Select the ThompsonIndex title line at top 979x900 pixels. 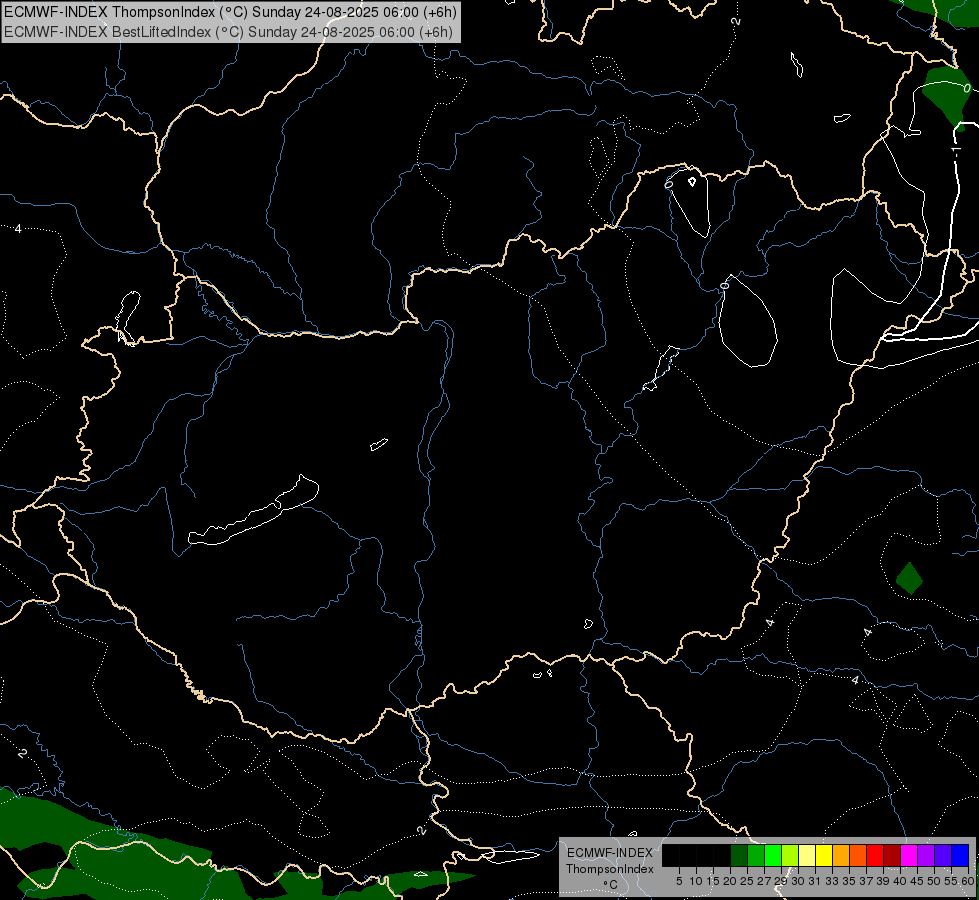point(230,12)
